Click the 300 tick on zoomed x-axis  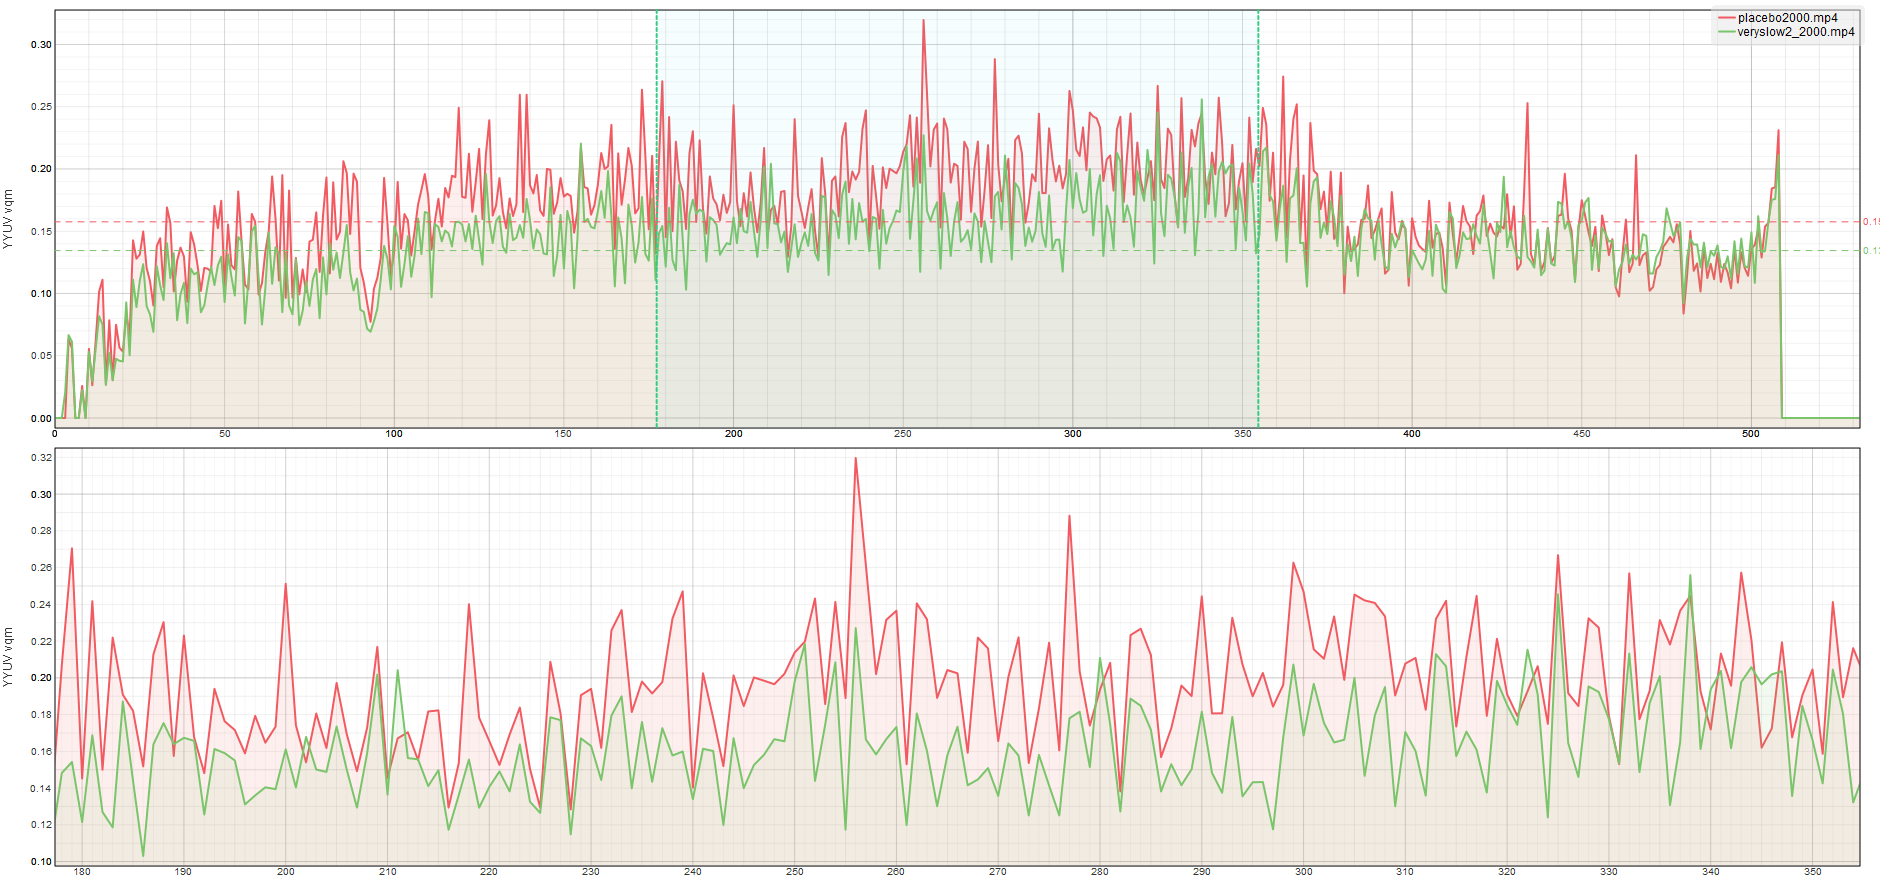click(1304, 871)
